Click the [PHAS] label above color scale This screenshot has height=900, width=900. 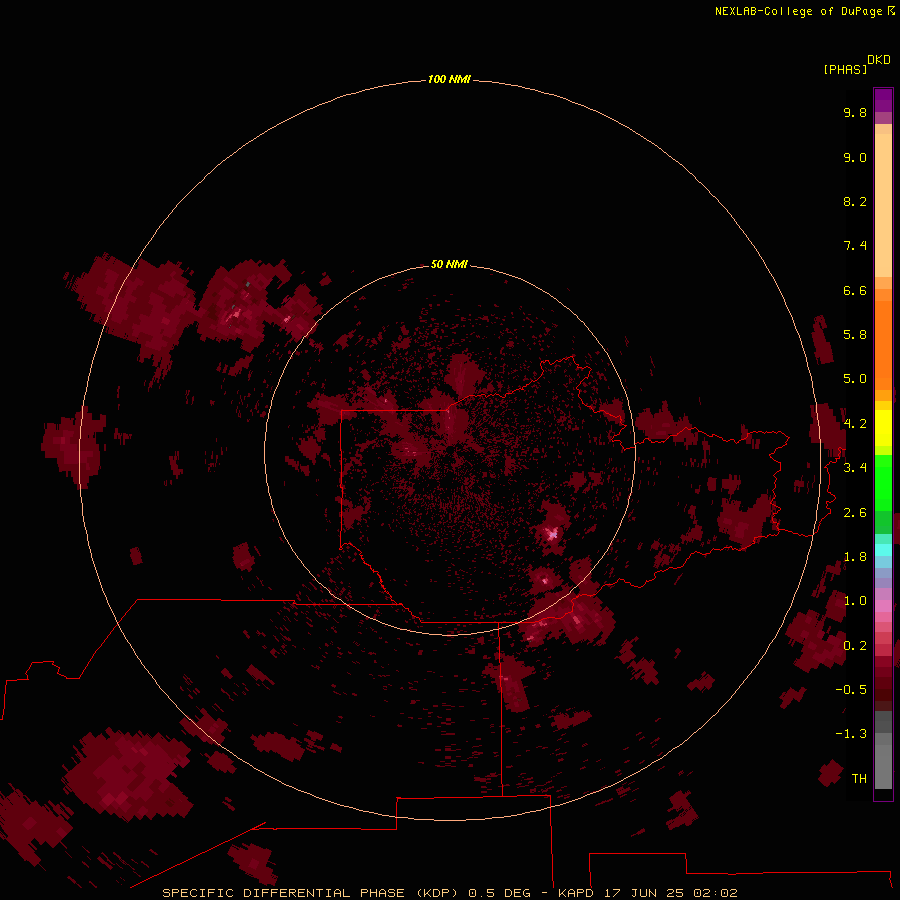[x=845, y=69]
